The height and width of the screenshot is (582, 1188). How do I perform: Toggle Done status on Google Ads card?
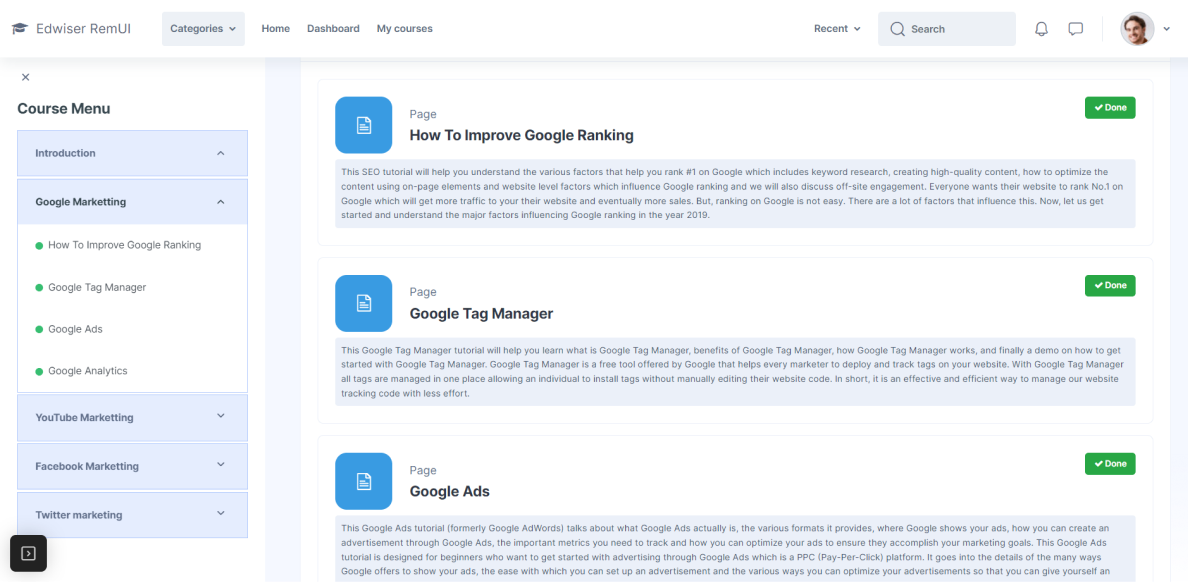pyautogui.click(x=1110, y=464)
